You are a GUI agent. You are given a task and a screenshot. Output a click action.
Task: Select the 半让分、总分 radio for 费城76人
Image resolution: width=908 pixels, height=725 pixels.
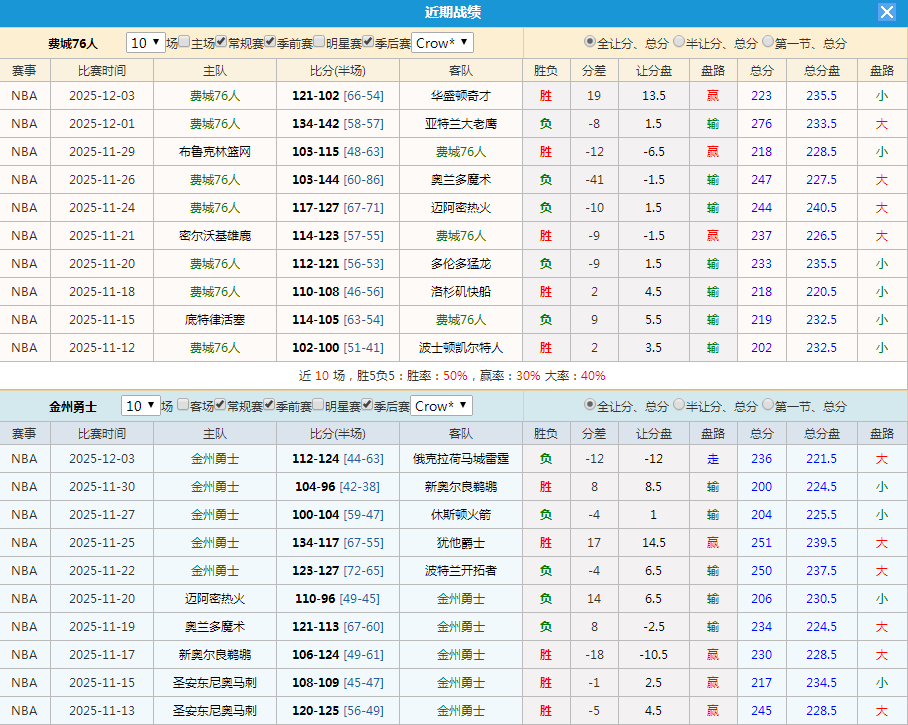tap(680, 43)
